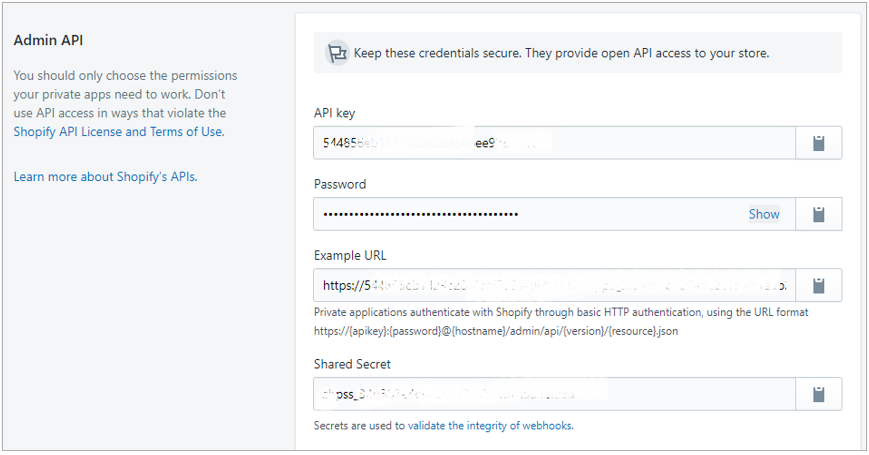Copy the API key with clipboard icon
Viewport: 869px width, 455px height.
pos(819,143)
